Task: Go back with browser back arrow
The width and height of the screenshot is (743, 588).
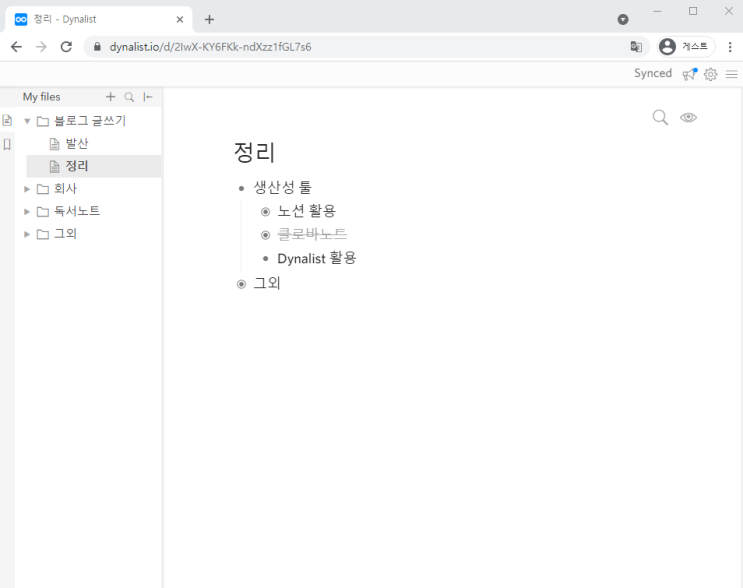Action: click(17, 46)
